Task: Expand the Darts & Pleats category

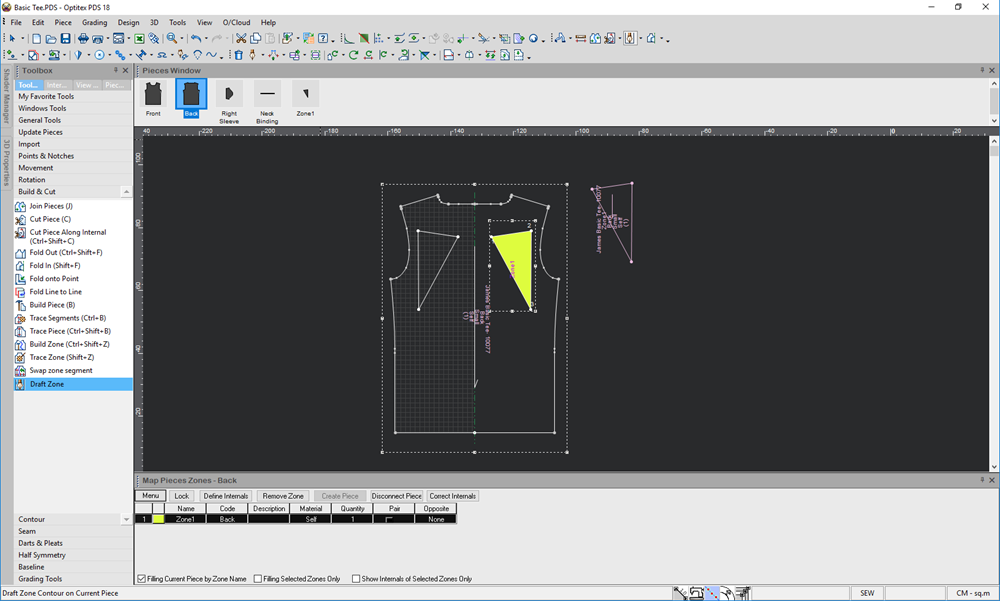Action: pos(40,543)
